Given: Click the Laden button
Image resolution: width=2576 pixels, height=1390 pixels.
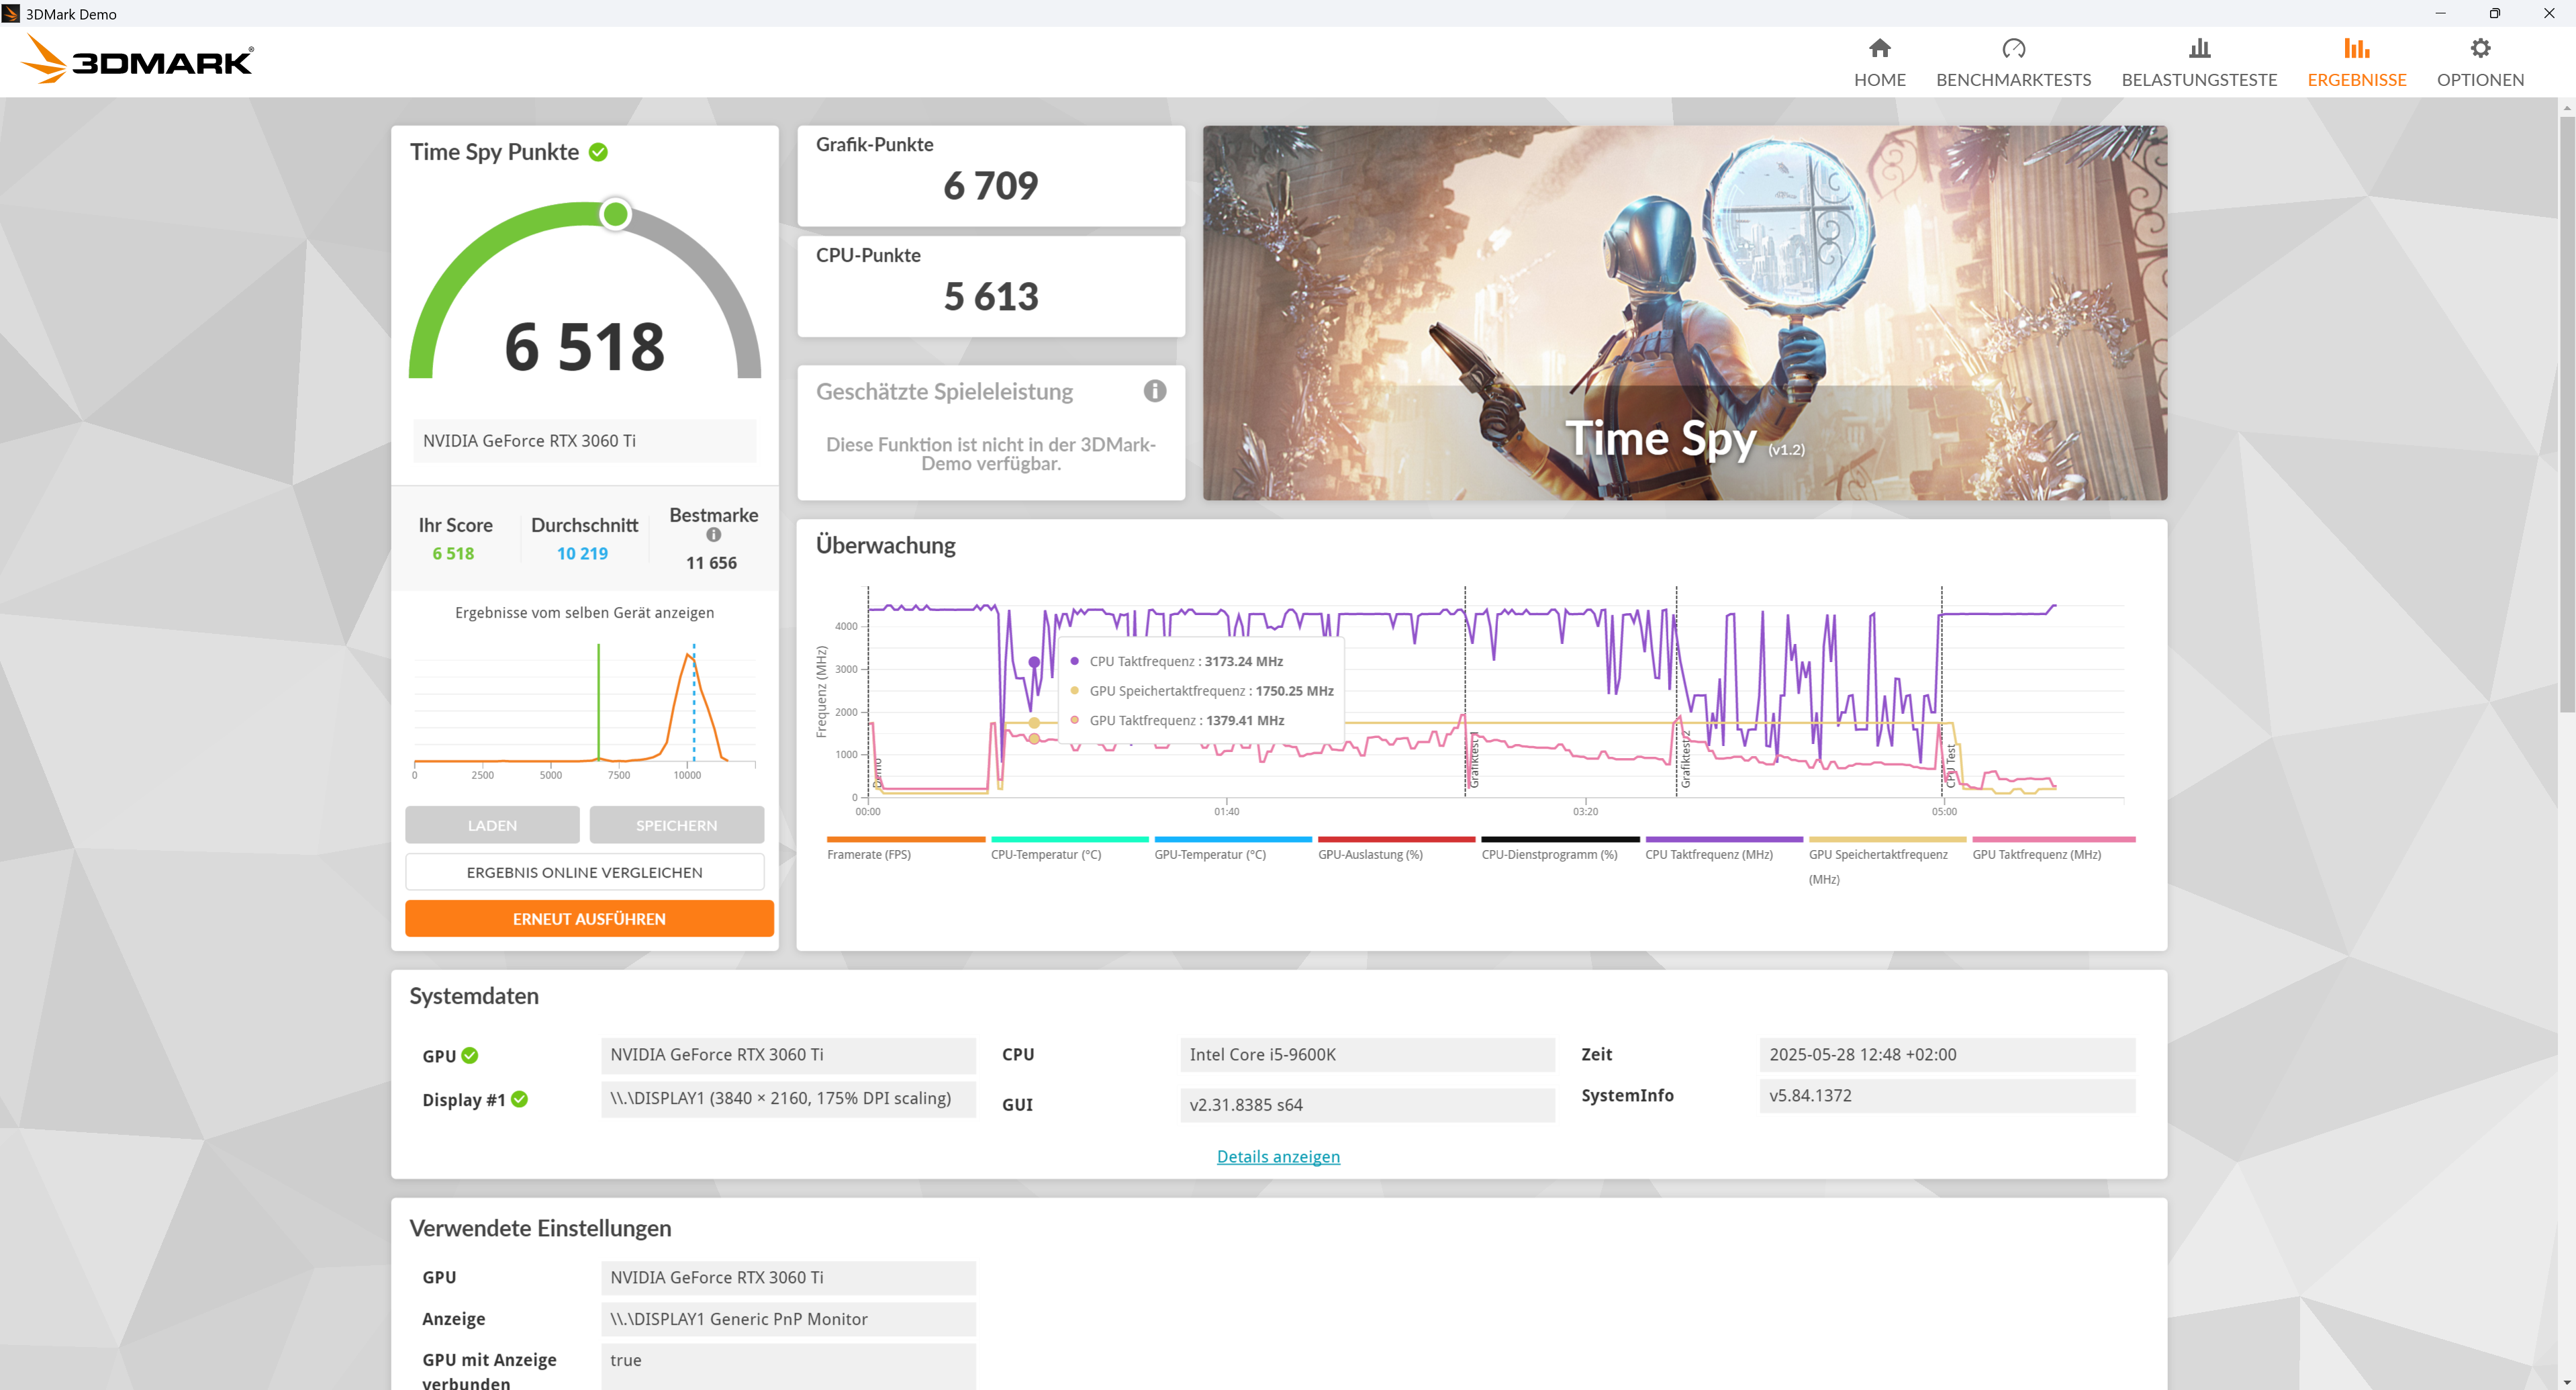Looking at the screenshot, I should 492,825.
